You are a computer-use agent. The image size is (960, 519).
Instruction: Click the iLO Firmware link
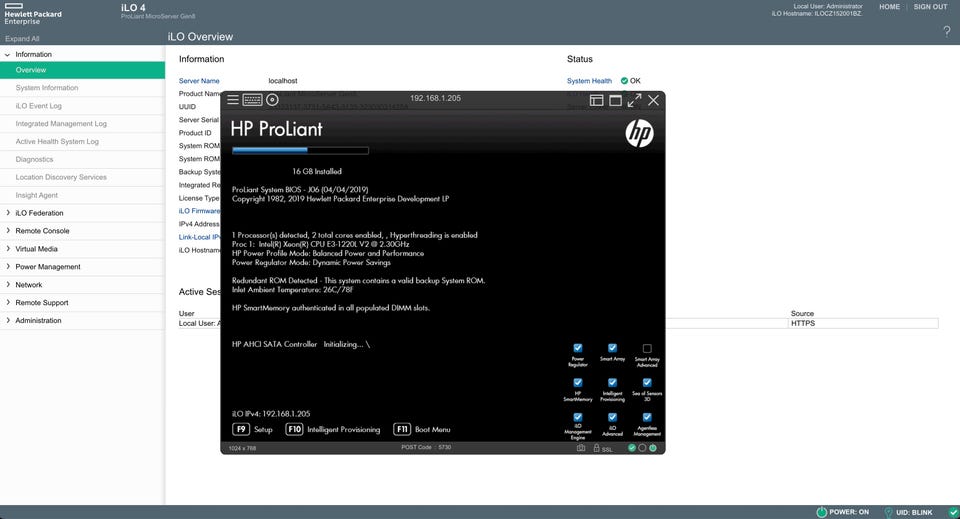click(x=199, y=211)
